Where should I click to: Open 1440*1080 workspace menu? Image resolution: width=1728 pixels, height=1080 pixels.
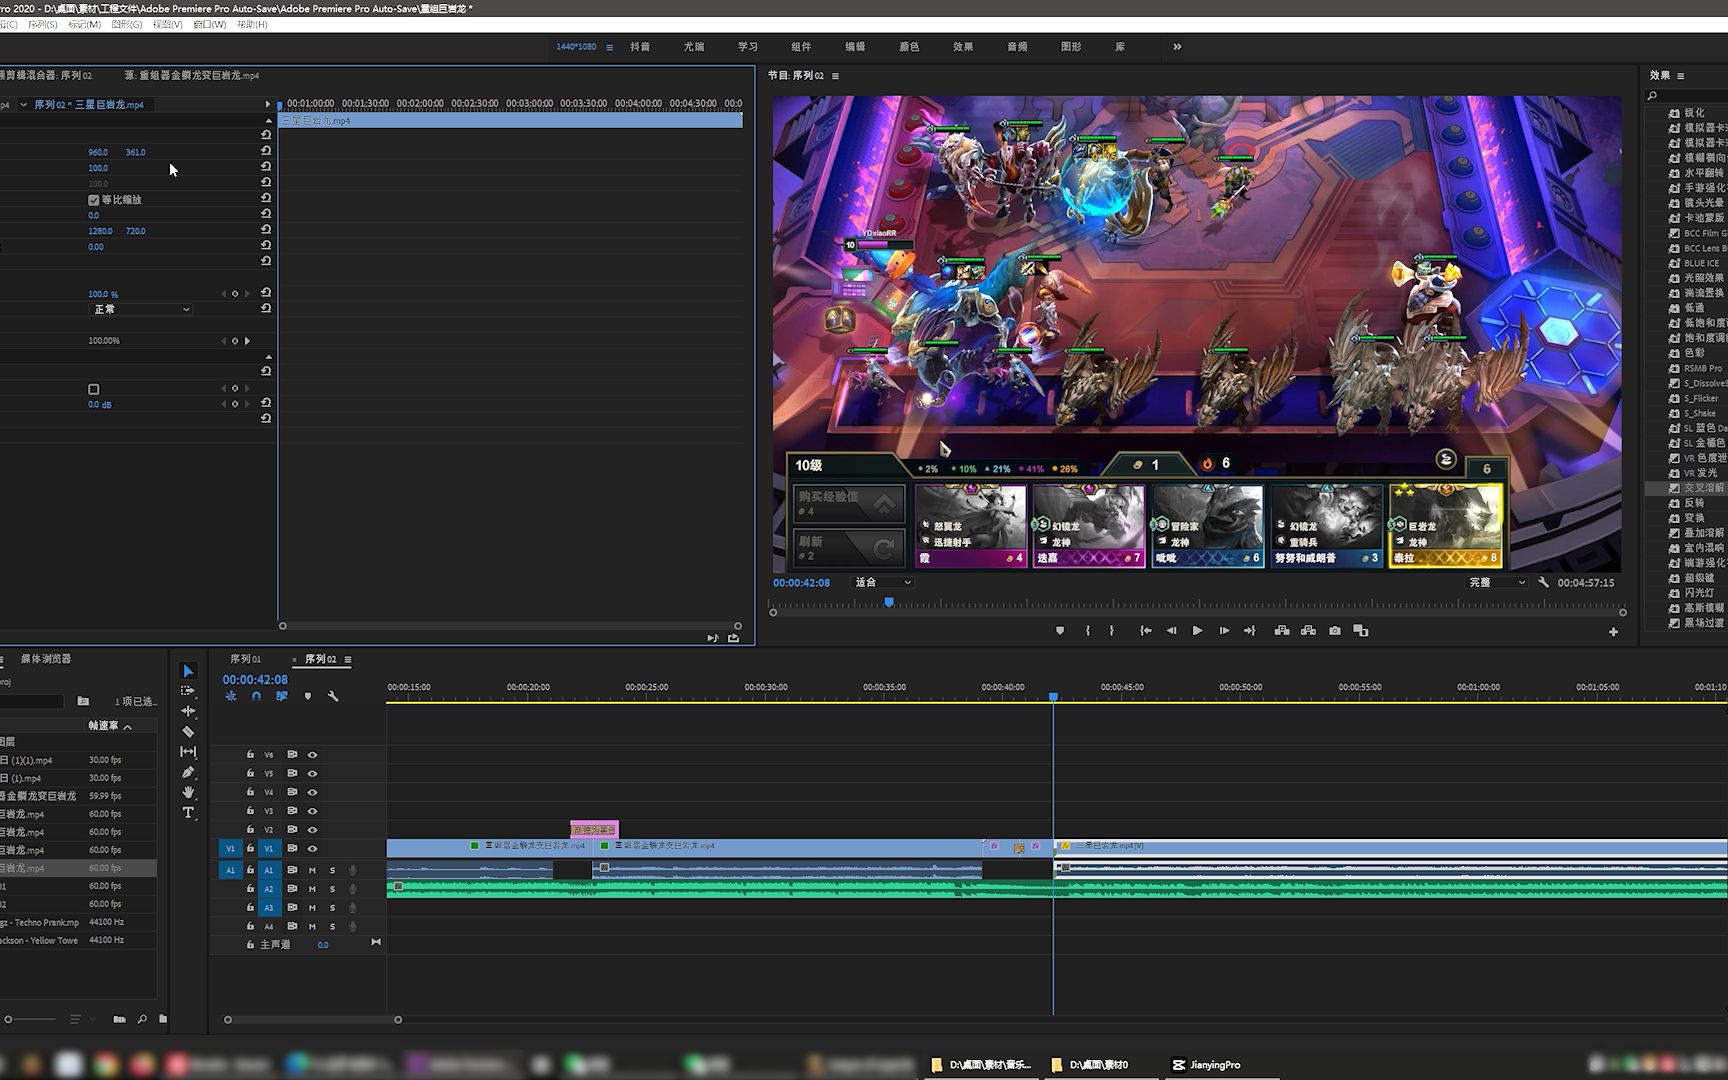point(609,47)
